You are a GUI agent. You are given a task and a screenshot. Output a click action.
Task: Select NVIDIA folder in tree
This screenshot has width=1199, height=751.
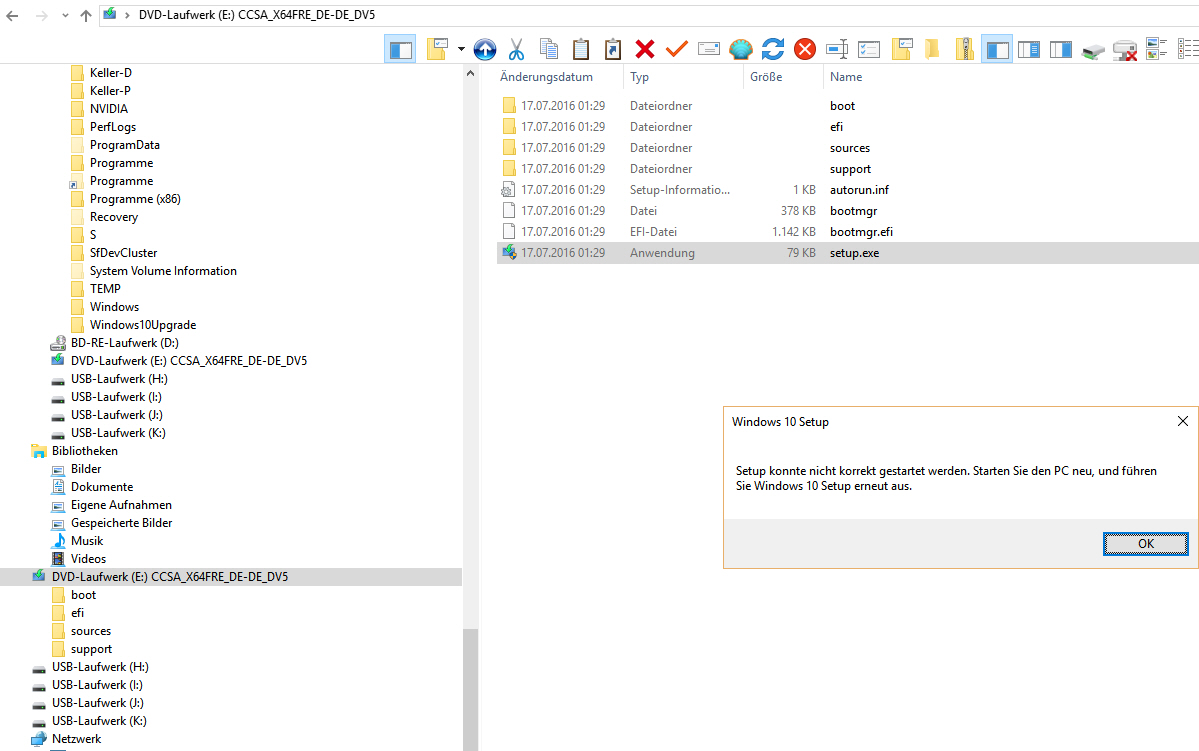[x=108, y=109]
